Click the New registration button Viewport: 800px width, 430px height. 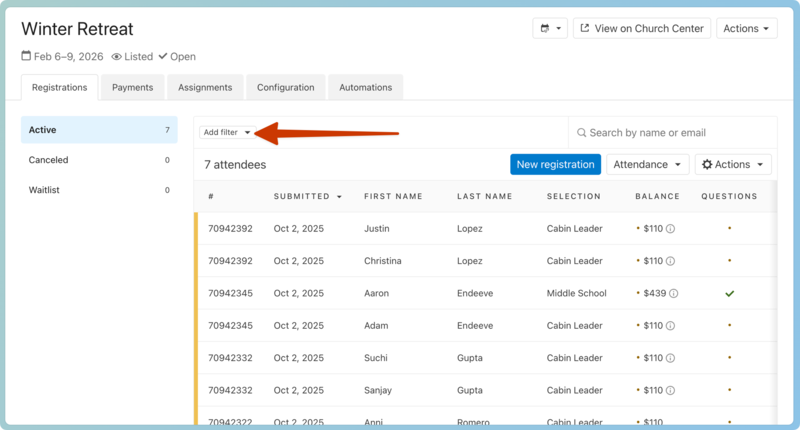[x=555, y=165]
